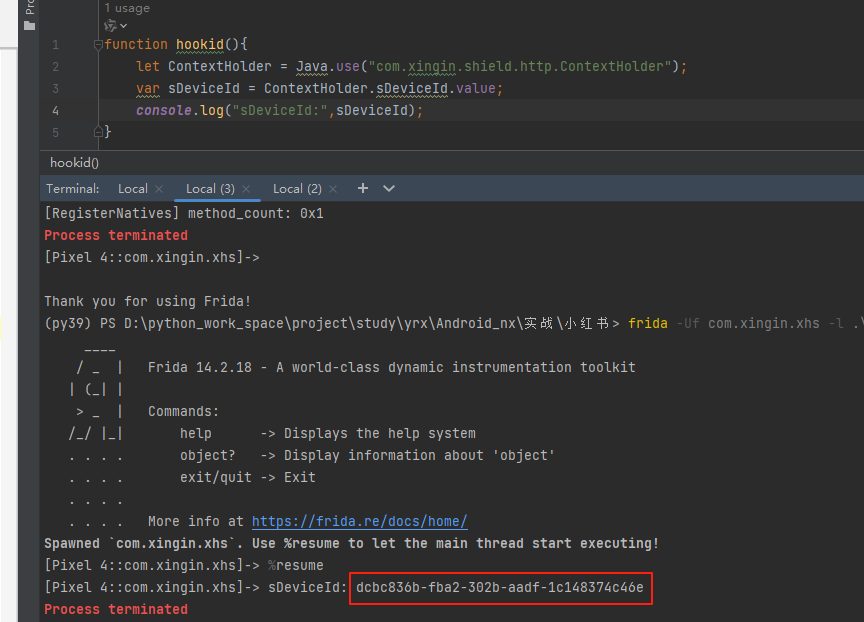Open the Project tool window folder icon
Image resolution: width=864 pixels, height=622 pixels.
[30, 25]
